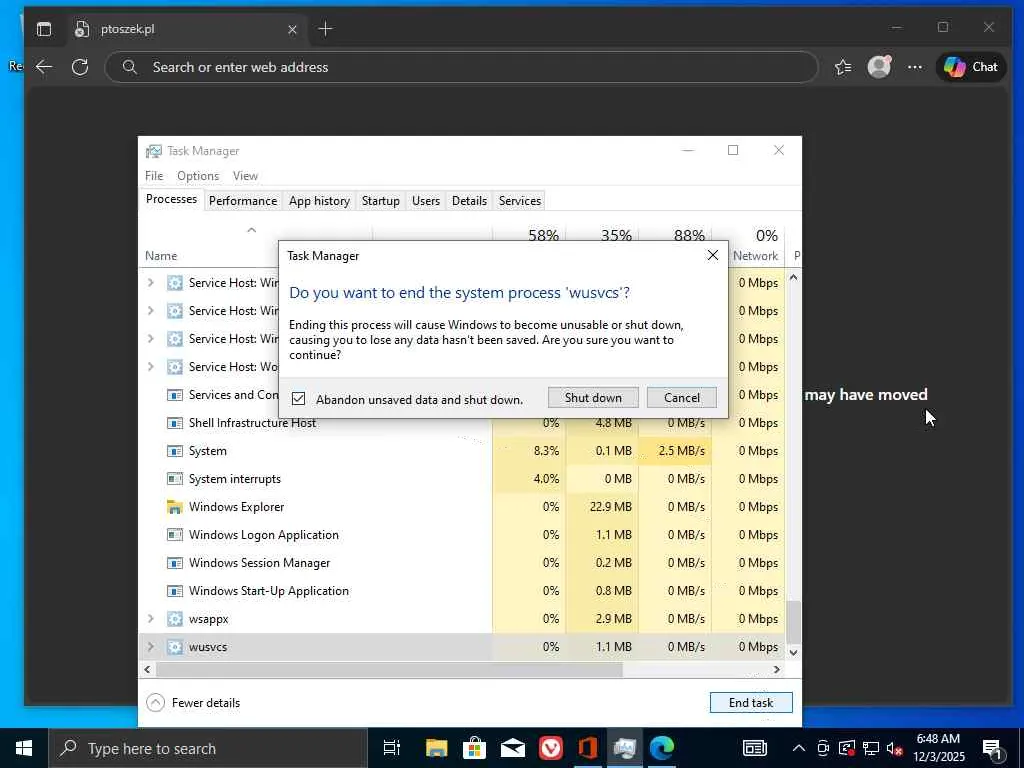Screen dimensions: 1024x768
Task: Click the Shut down button
Action: point(593,398)
